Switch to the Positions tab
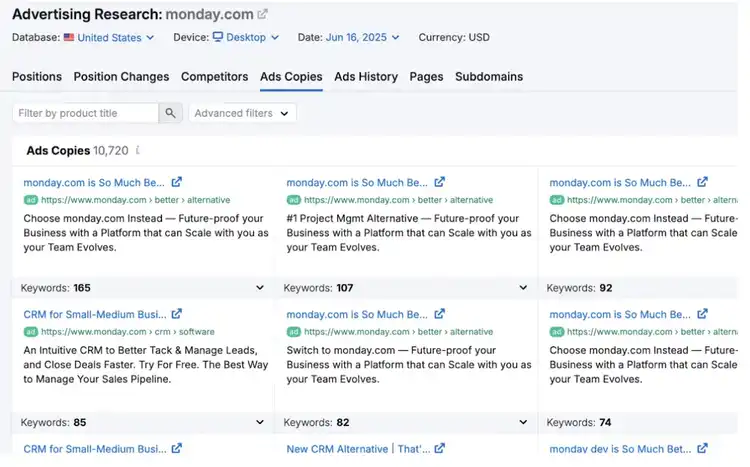 click(x=37, y=77)
